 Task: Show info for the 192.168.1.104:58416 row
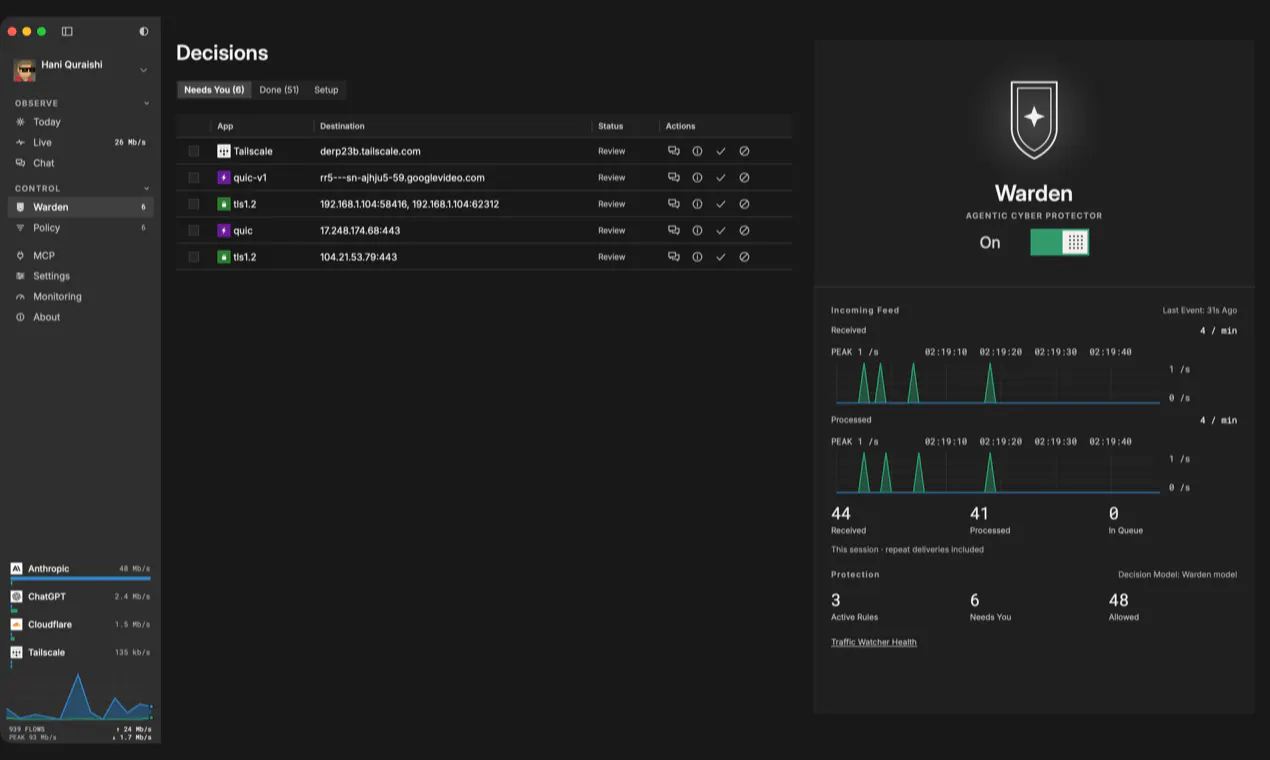(697, 204)
